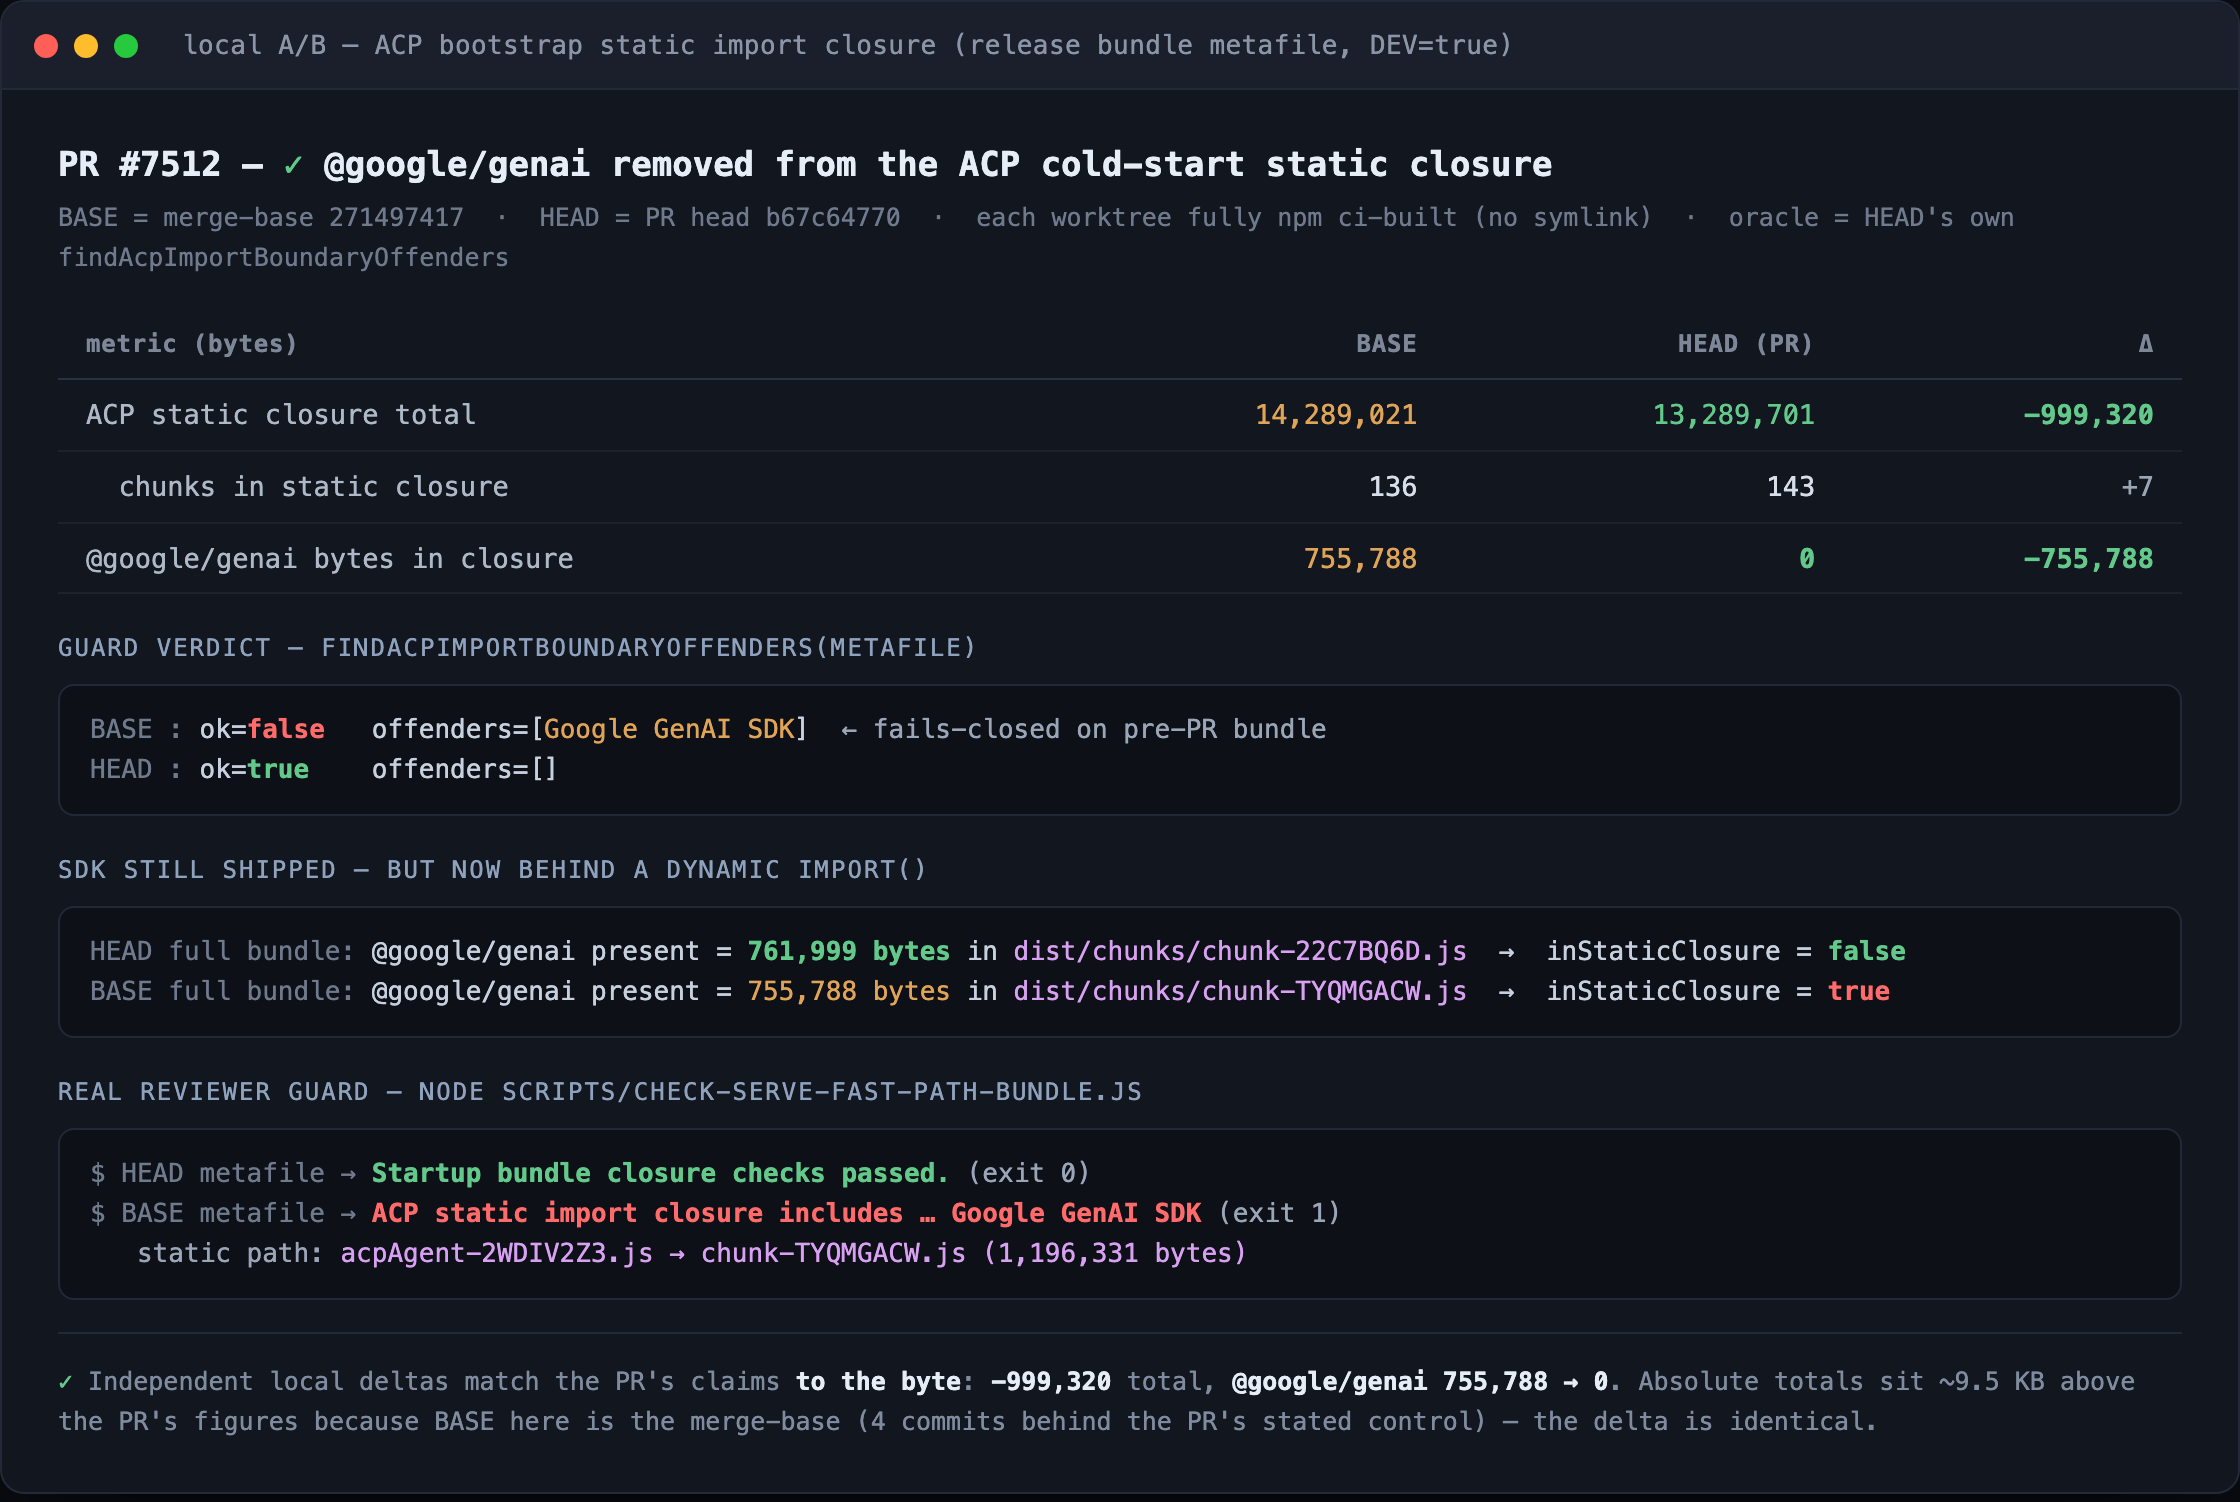Click the 'Δ' delta column header

[x=2146, y=344]
